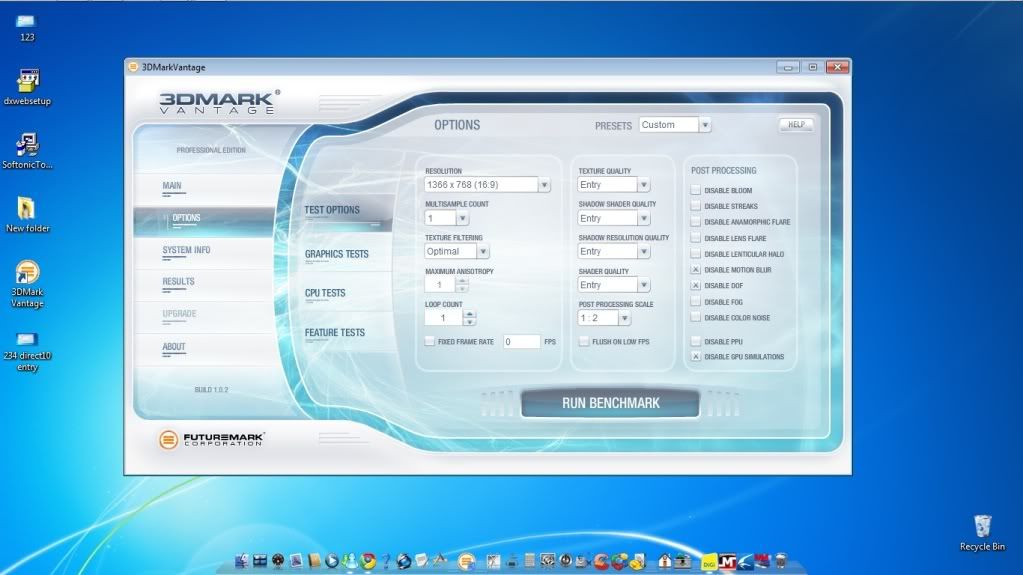Enable the Disable Bloom checkbox

pos(696,190)
